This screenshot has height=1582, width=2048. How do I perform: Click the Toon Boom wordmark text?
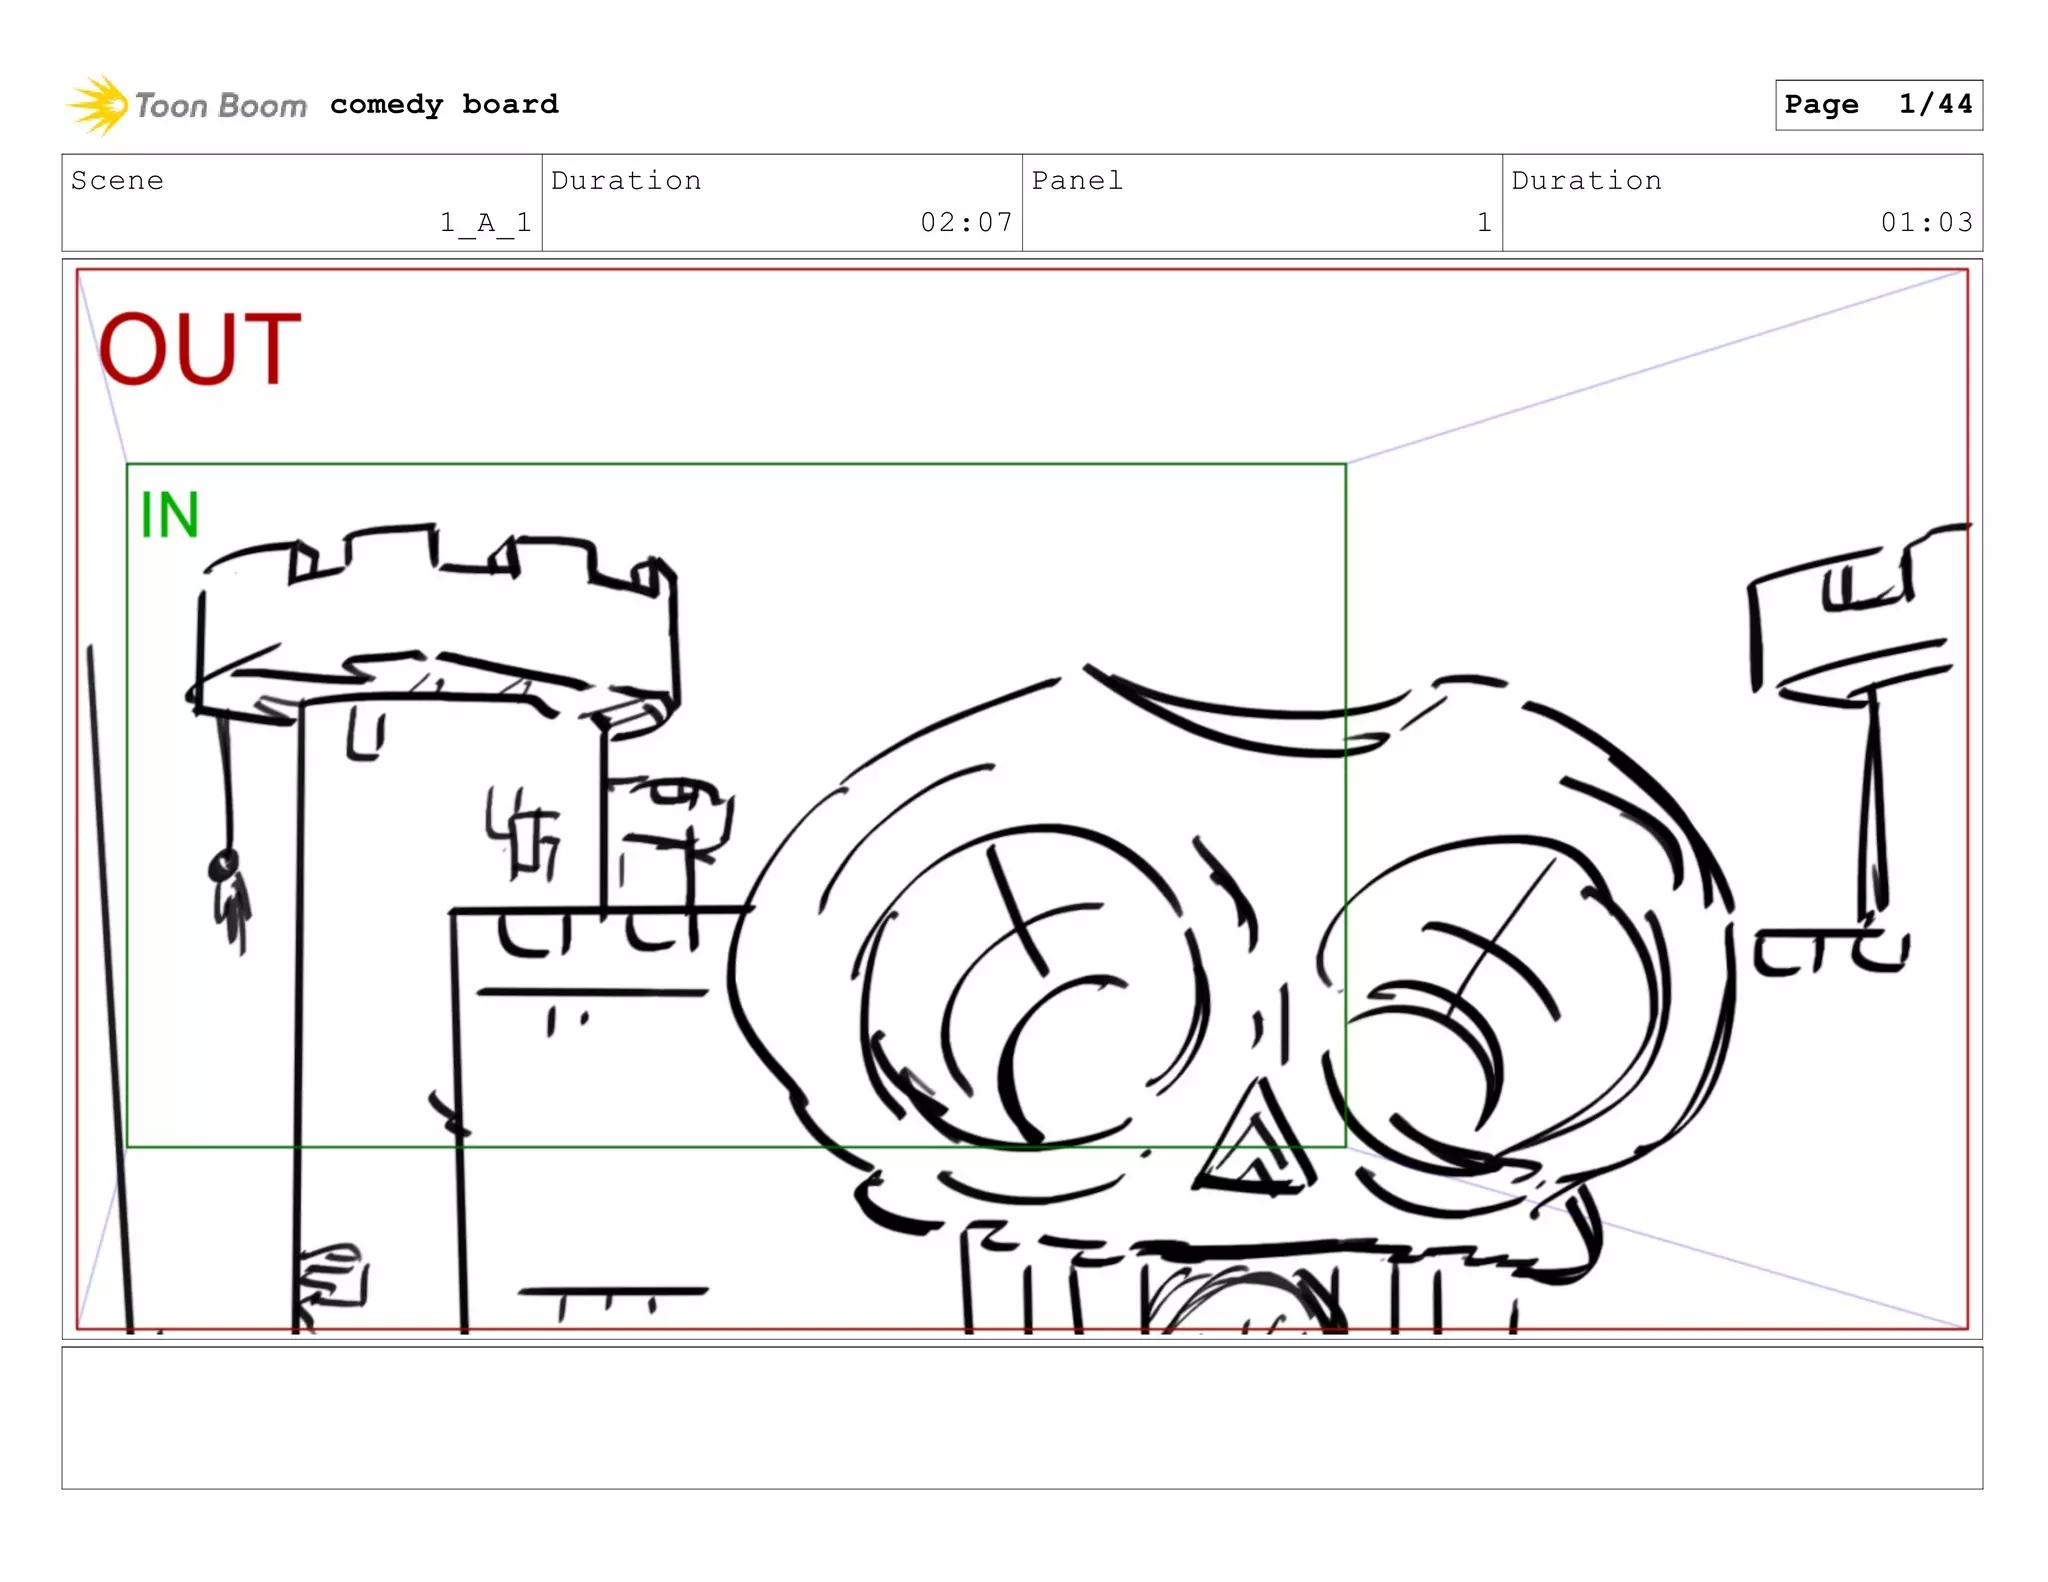click(x=221, y=105)
